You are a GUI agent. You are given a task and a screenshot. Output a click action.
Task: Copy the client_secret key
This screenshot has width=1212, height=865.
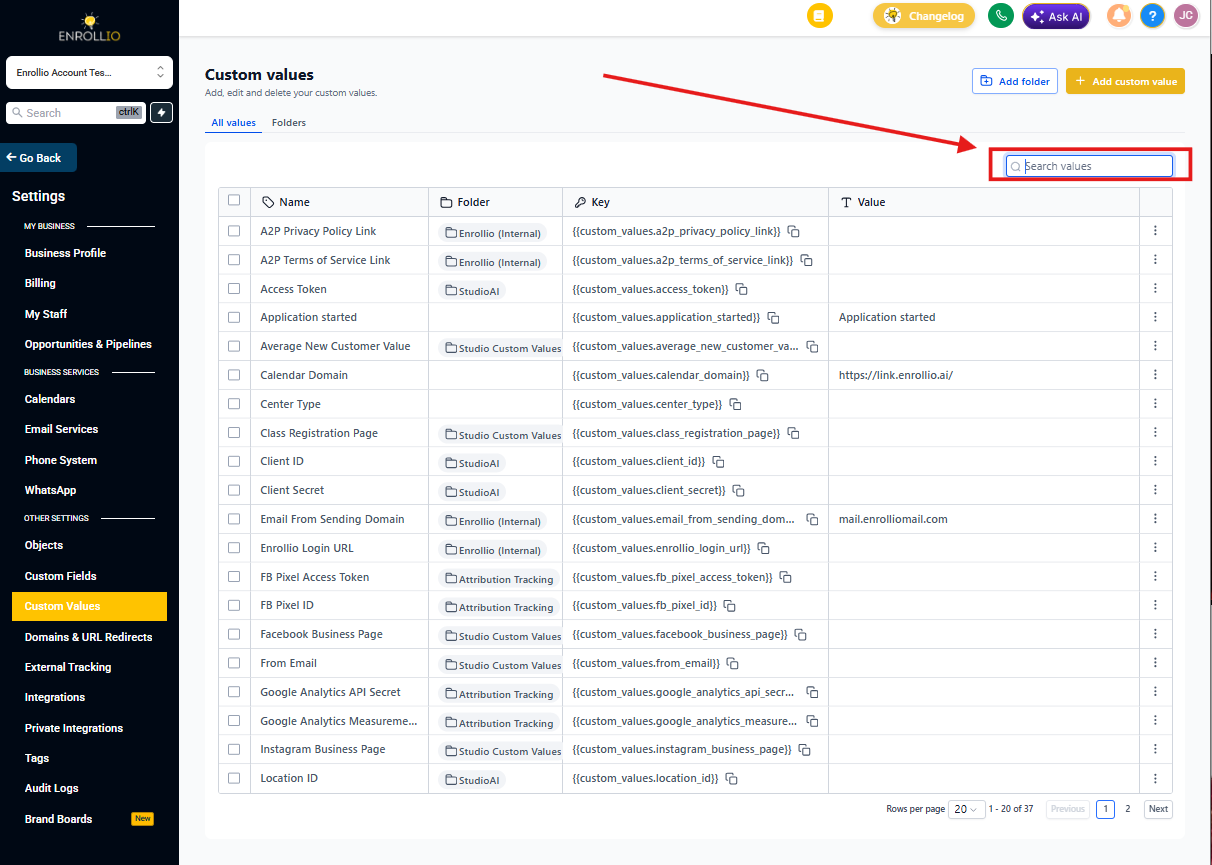click(x=738, y=490)
